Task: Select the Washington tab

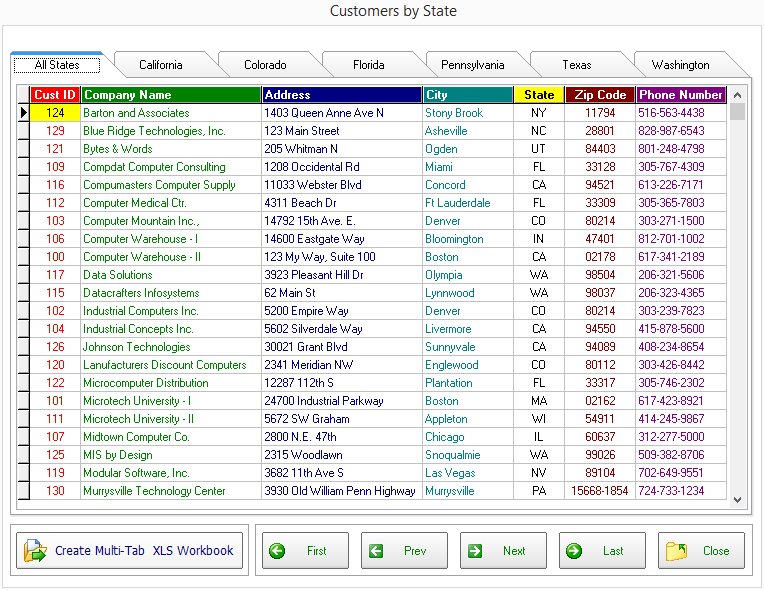Action: [x=680, y=65]
